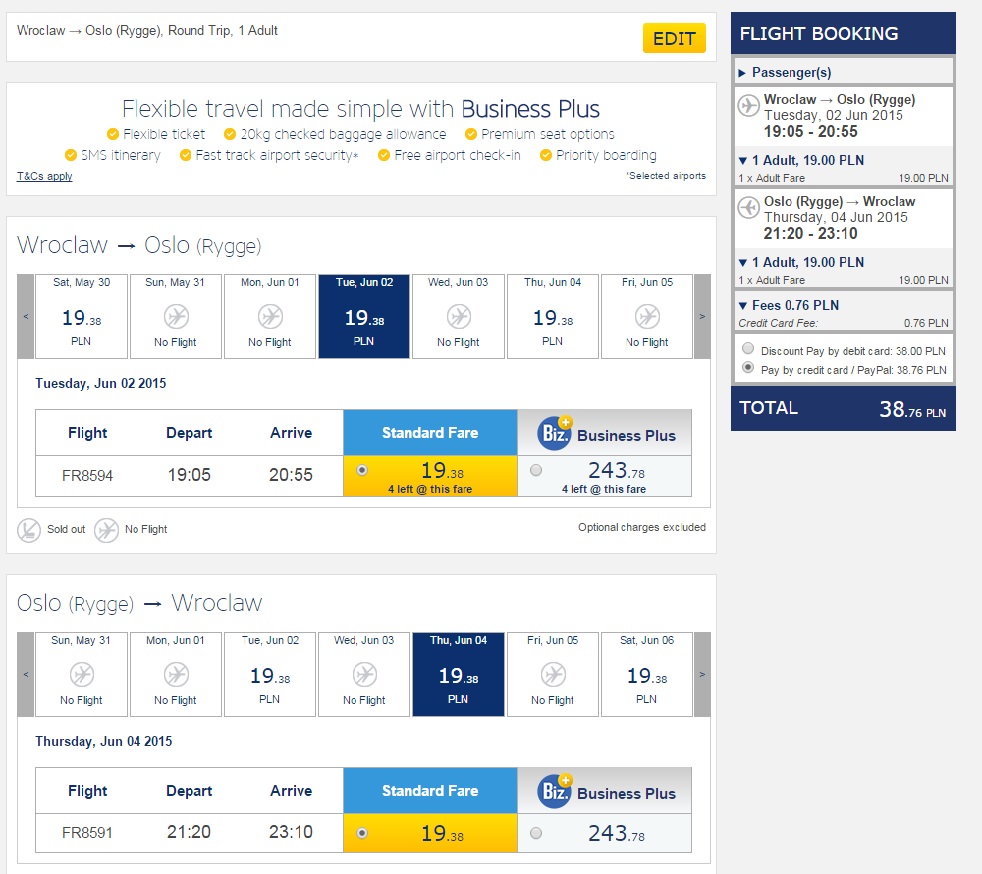Click plane icon beside Oslo → Wroclaw booking summary
982x874 pixels.
(749, 207)
